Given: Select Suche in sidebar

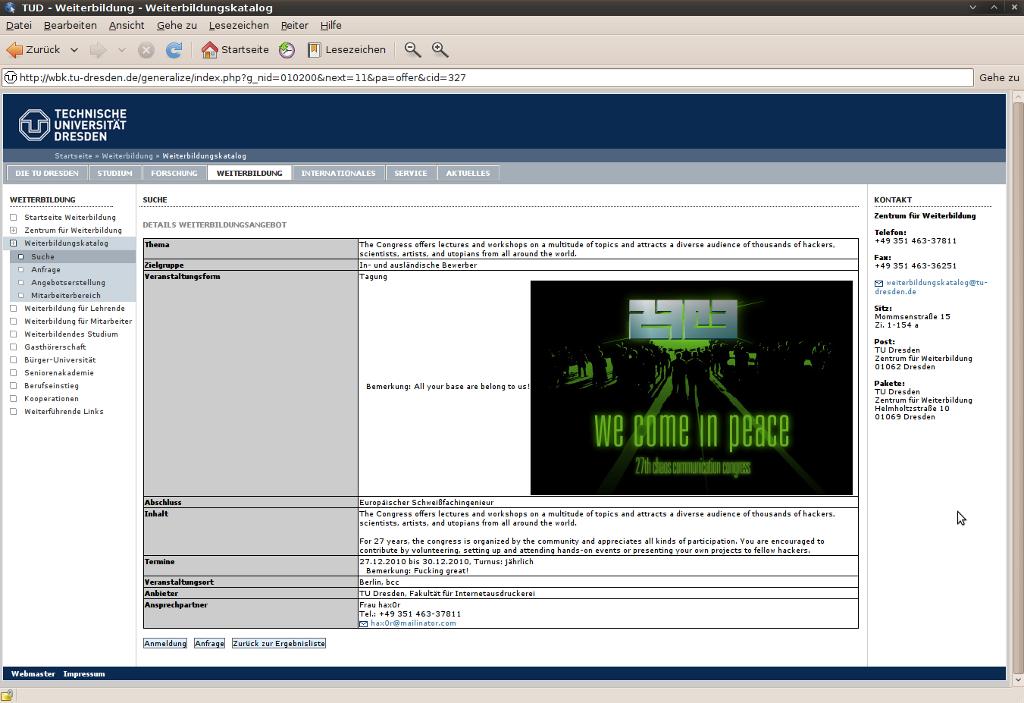Looking at the screenshot, I should (x=42, y=257).
